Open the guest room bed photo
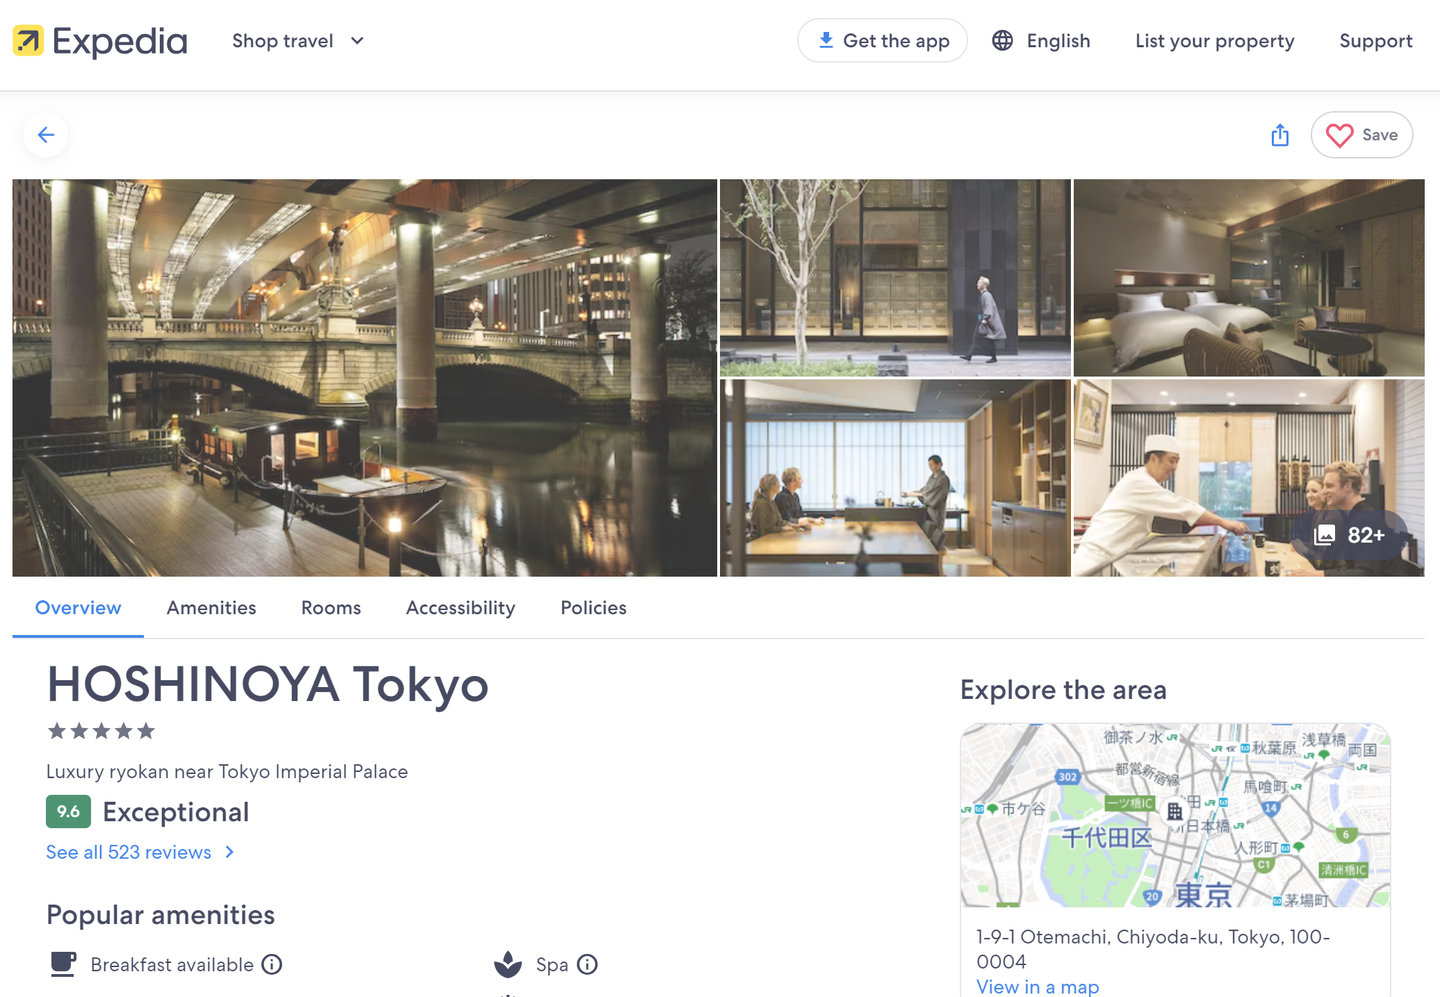 pos(1248,278)
